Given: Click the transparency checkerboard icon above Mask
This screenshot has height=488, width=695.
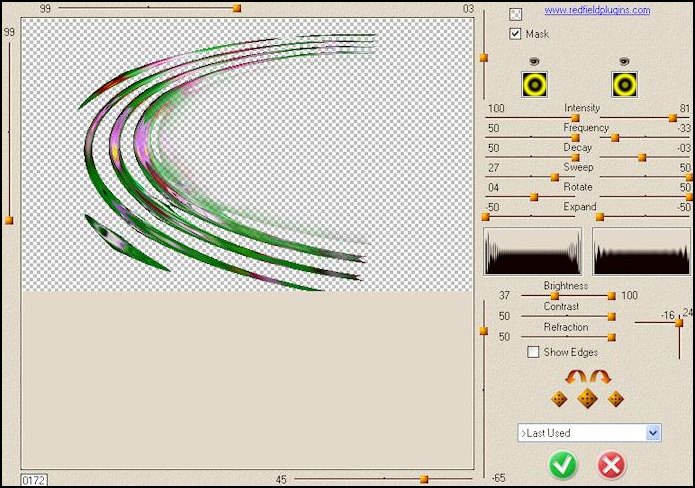Looking at the screenshot, I should [515, 14].
